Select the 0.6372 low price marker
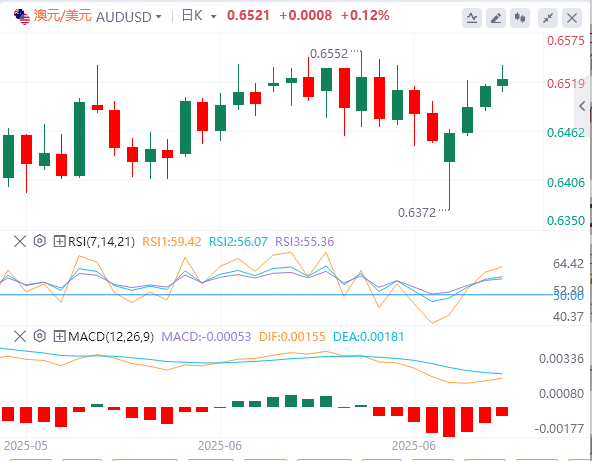Image resolution: width=592 pixels, height=461 pixels. [x=417, y=213]
